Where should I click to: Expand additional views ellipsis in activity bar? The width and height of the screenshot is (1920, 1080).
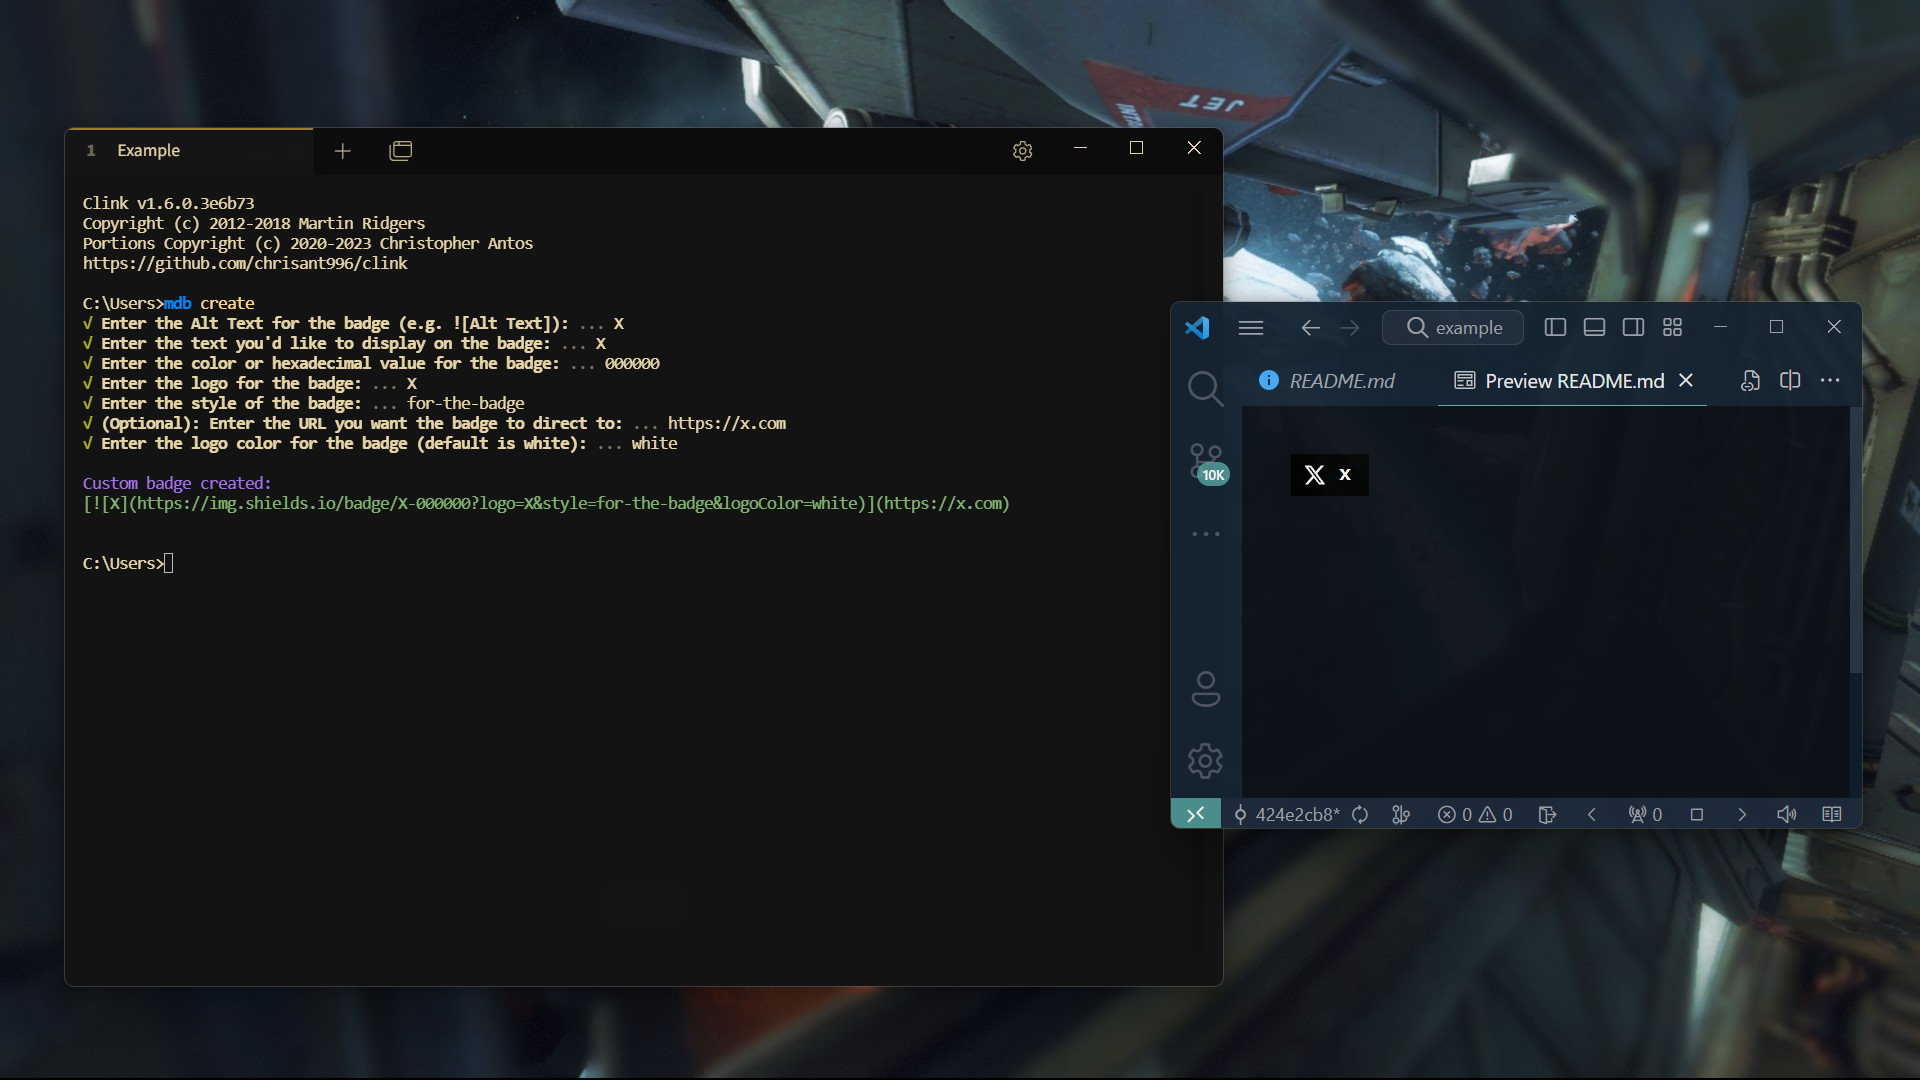[1206, 534]
